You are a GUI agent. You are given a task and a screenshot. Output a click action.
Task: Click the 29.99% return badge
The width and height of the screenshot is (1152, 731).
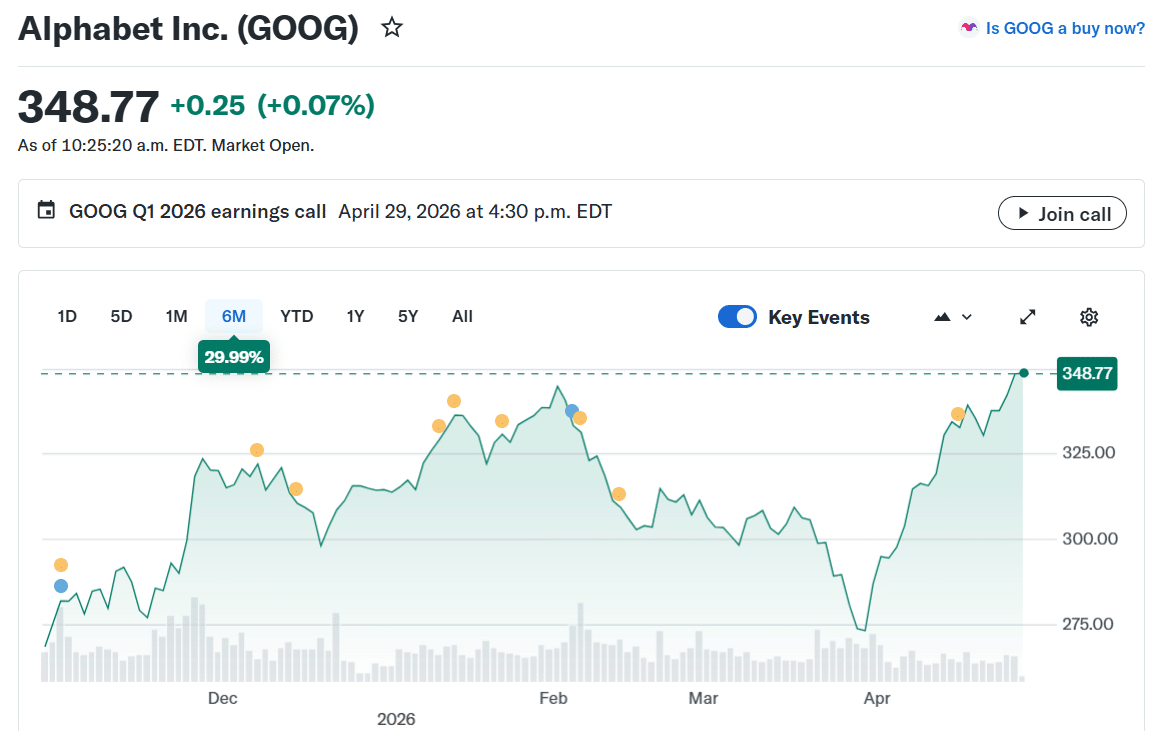[x=234, y=357]
